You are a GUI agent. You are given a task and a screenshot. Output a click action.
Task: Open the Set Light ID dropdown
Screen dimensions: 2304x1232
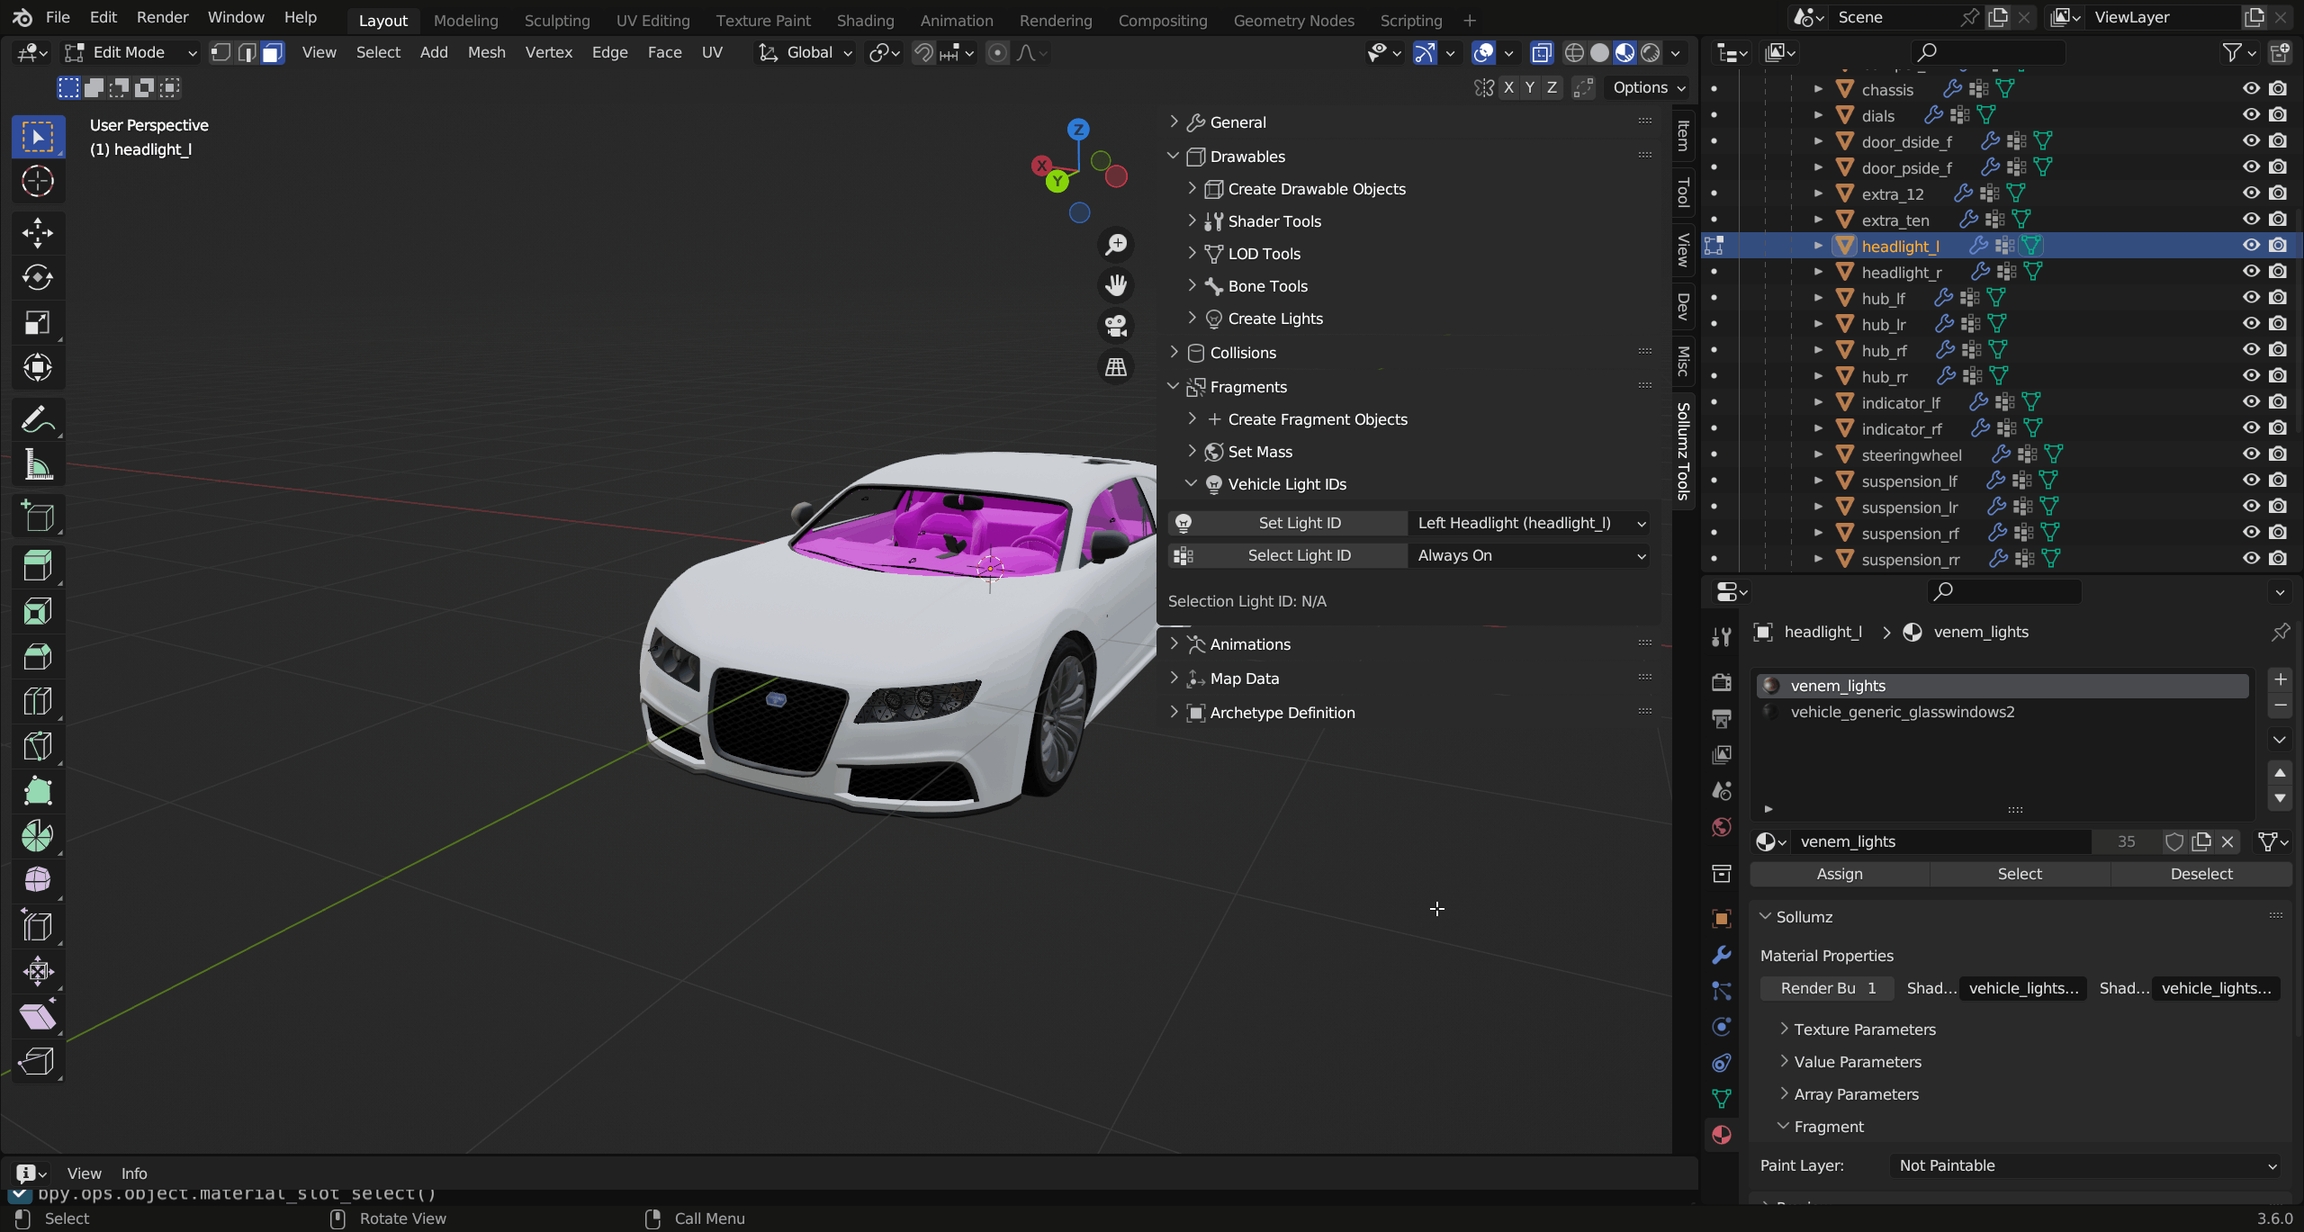click(x=1529, y=523)
